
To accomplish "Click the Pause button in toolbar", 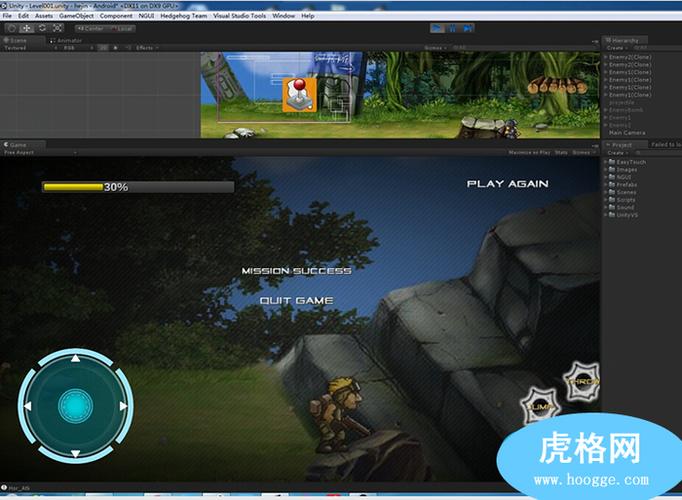I will click(x=452, y=28).
